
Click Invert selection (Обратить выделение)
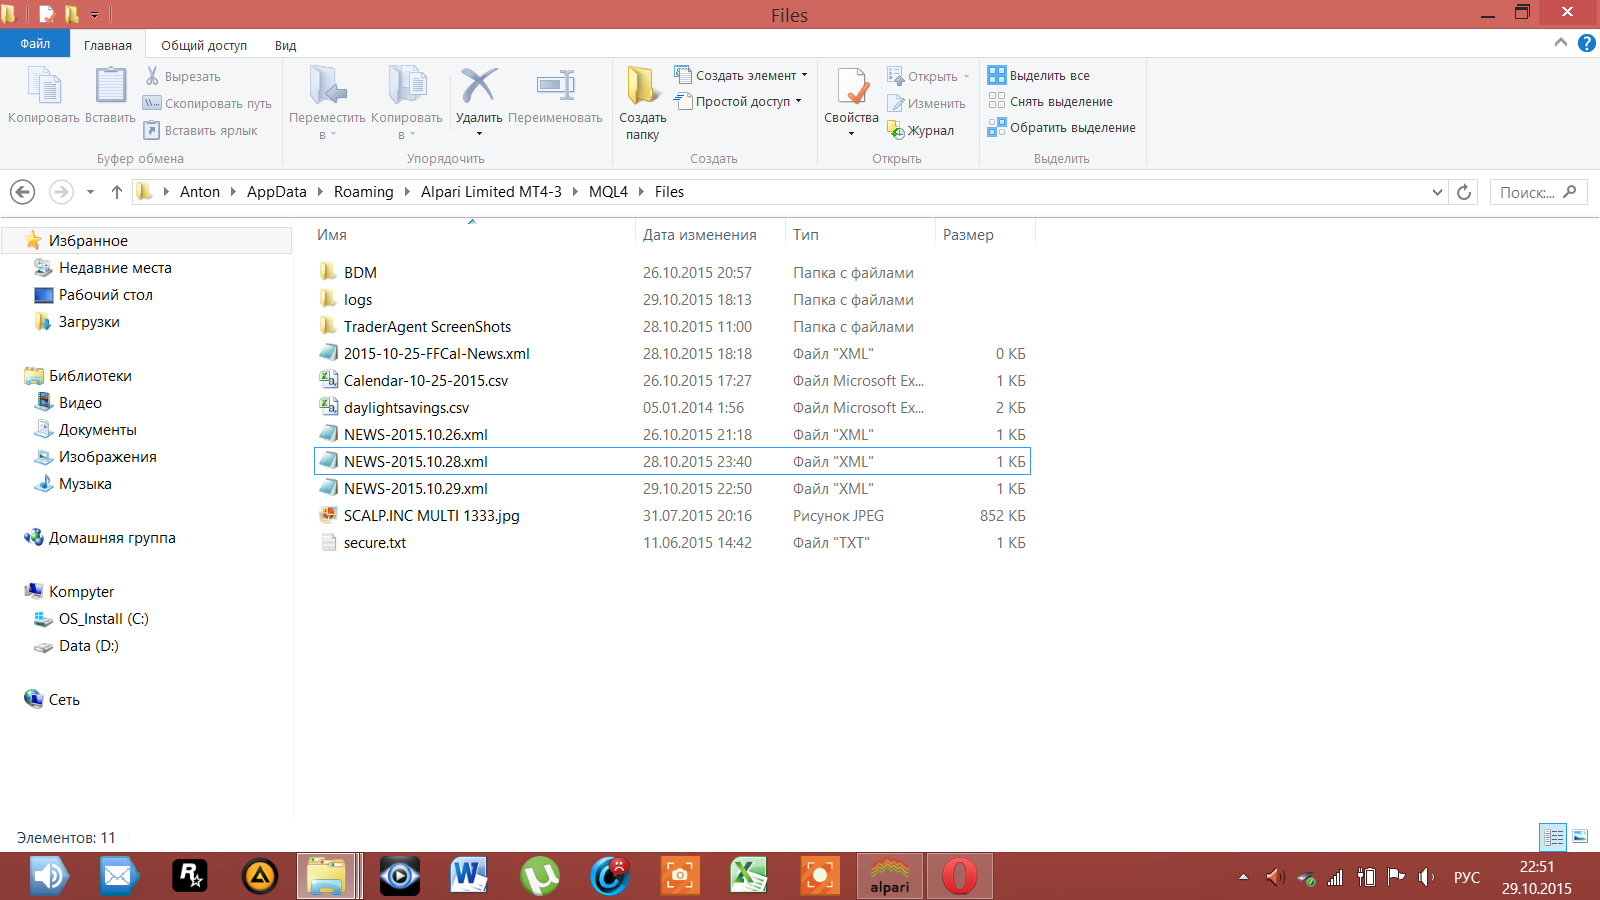tap(1062, 127)
